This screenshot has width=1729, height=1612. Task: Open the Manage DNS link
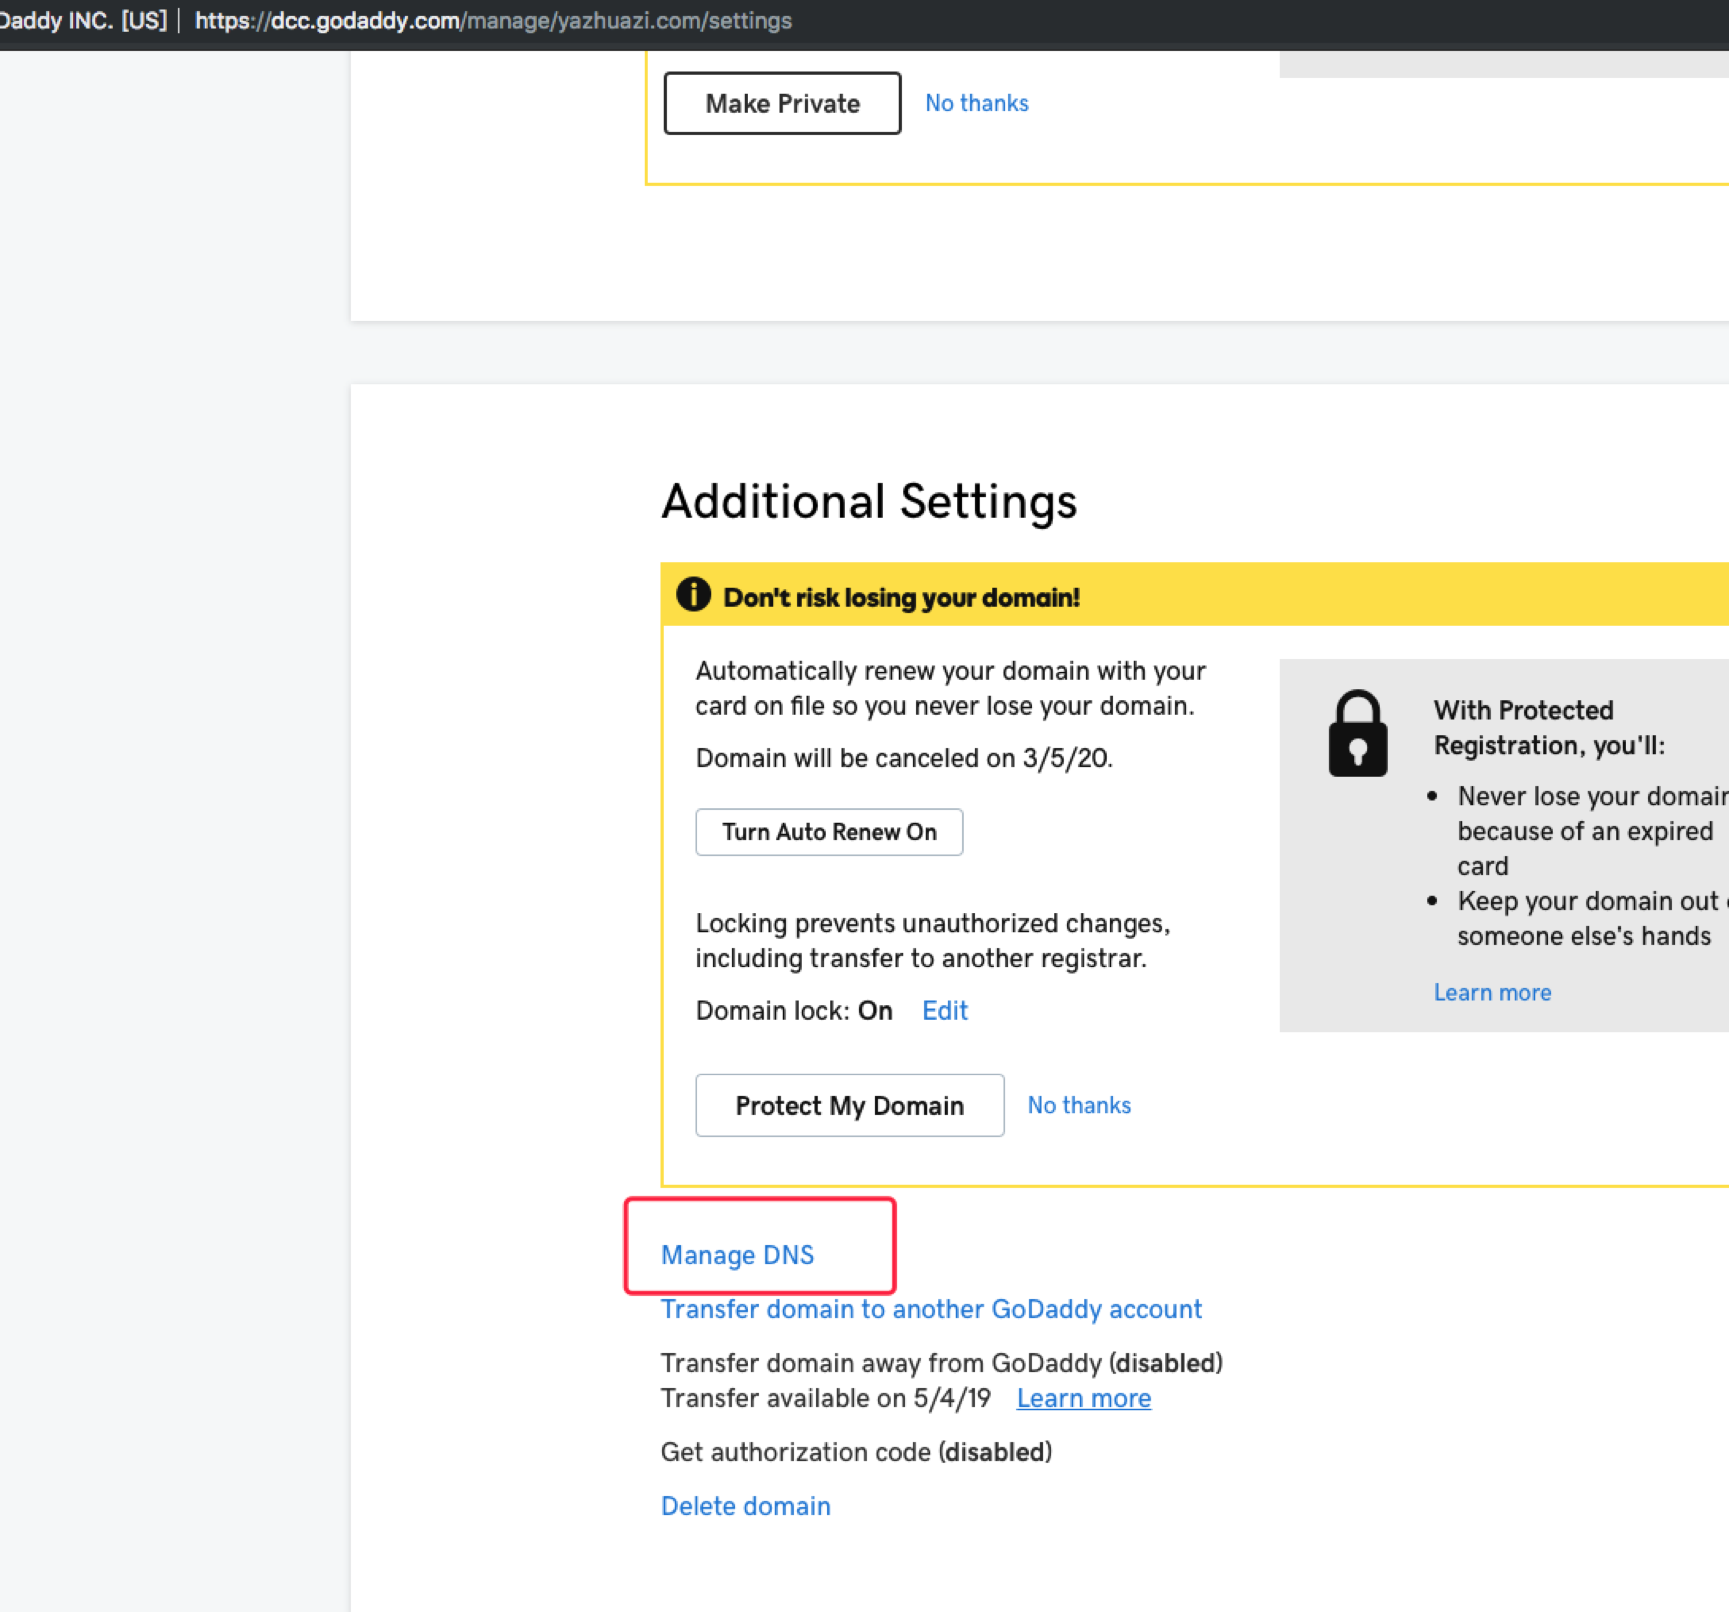pos(737,1255)
